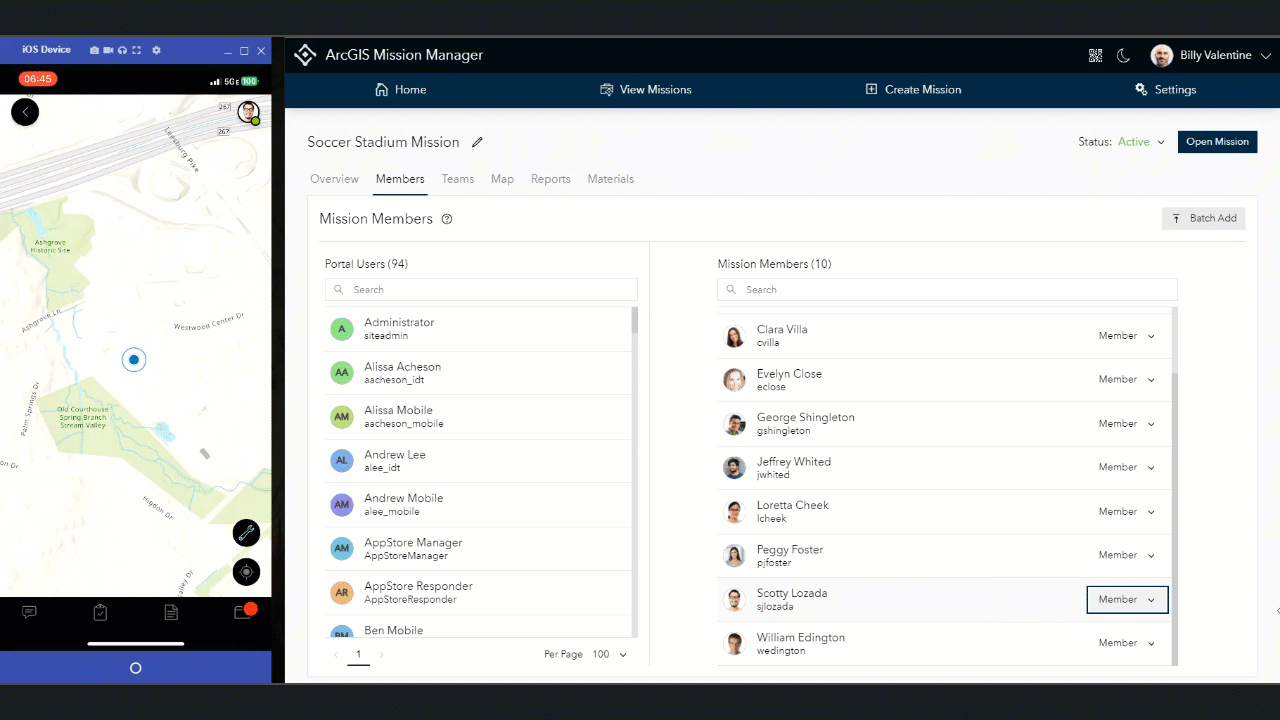The height and width of the screenshot is (720, 1280).
Task: Switch to the Teams tab
Action: click(458, 179)
